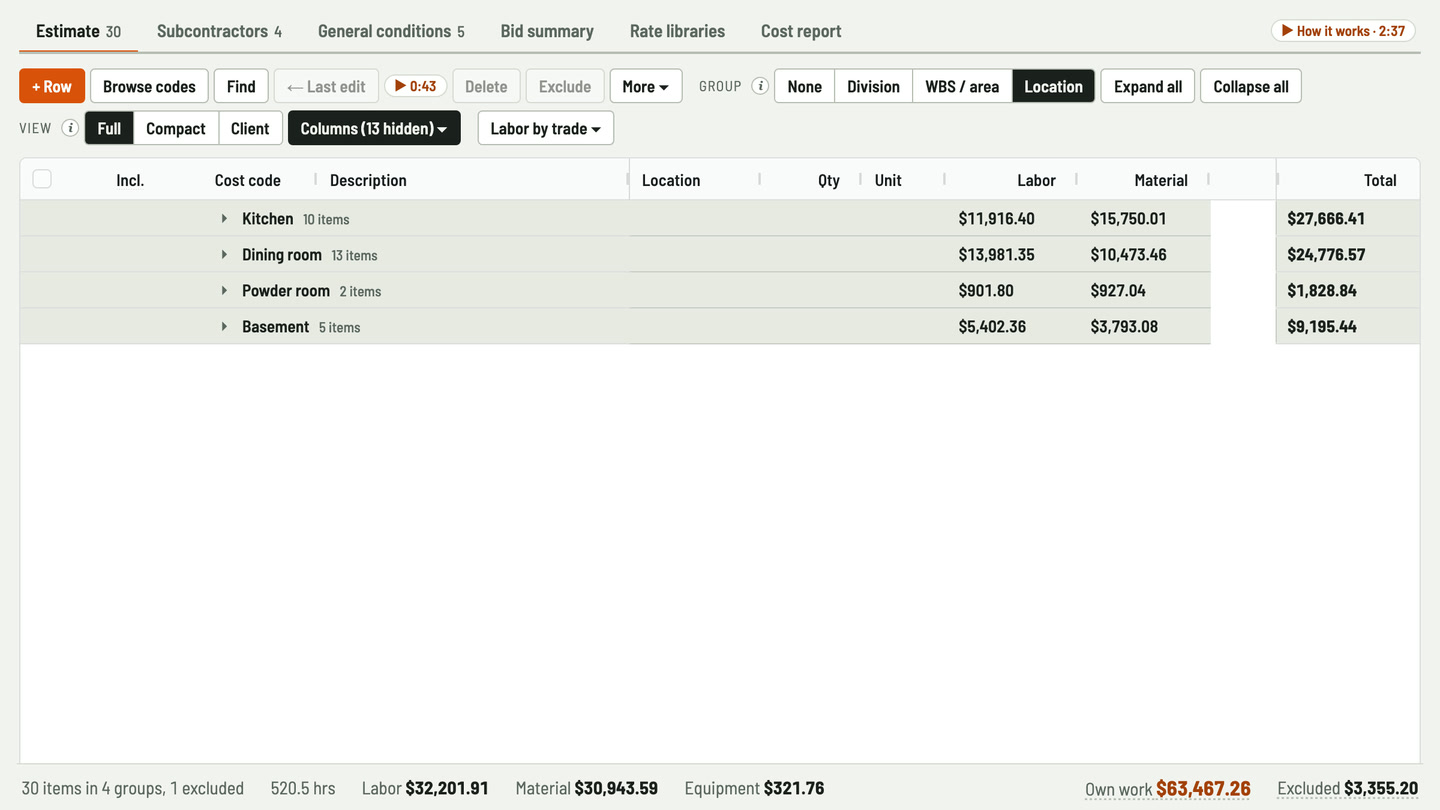Click the GROUP info icon
The image size is (1440, 810).
pos(760,86)
